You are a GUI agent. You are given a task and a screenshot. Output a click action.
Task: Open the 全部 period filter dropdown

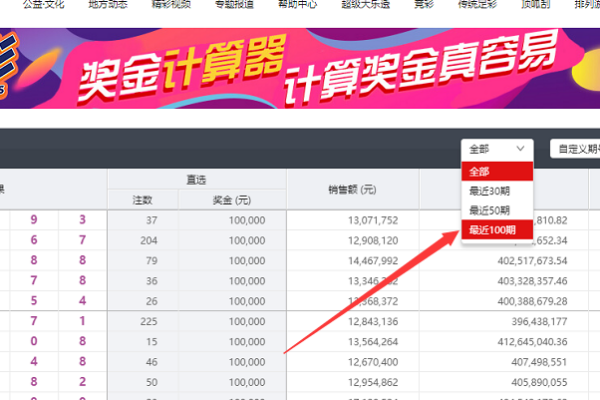(497, 148)
